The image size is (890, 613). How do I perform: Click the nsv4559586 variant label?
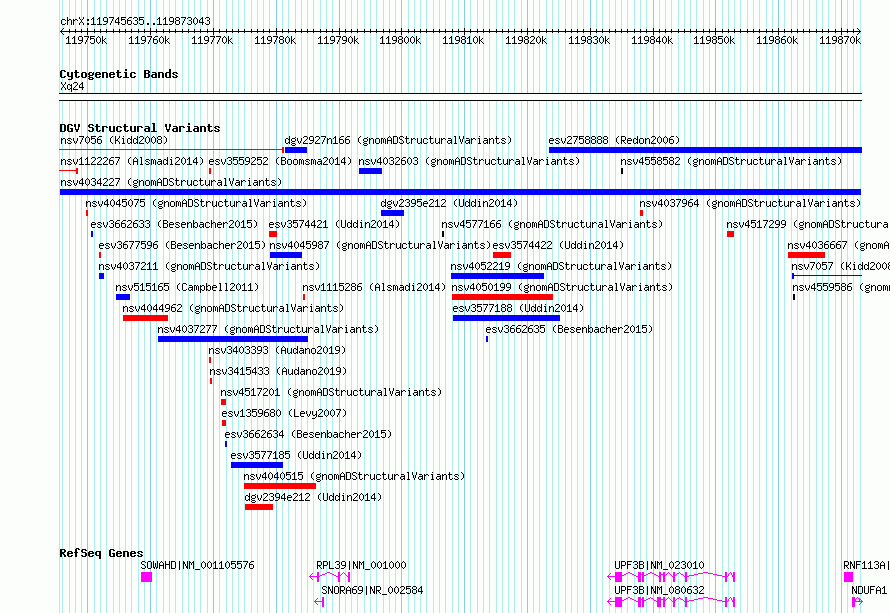841,287
